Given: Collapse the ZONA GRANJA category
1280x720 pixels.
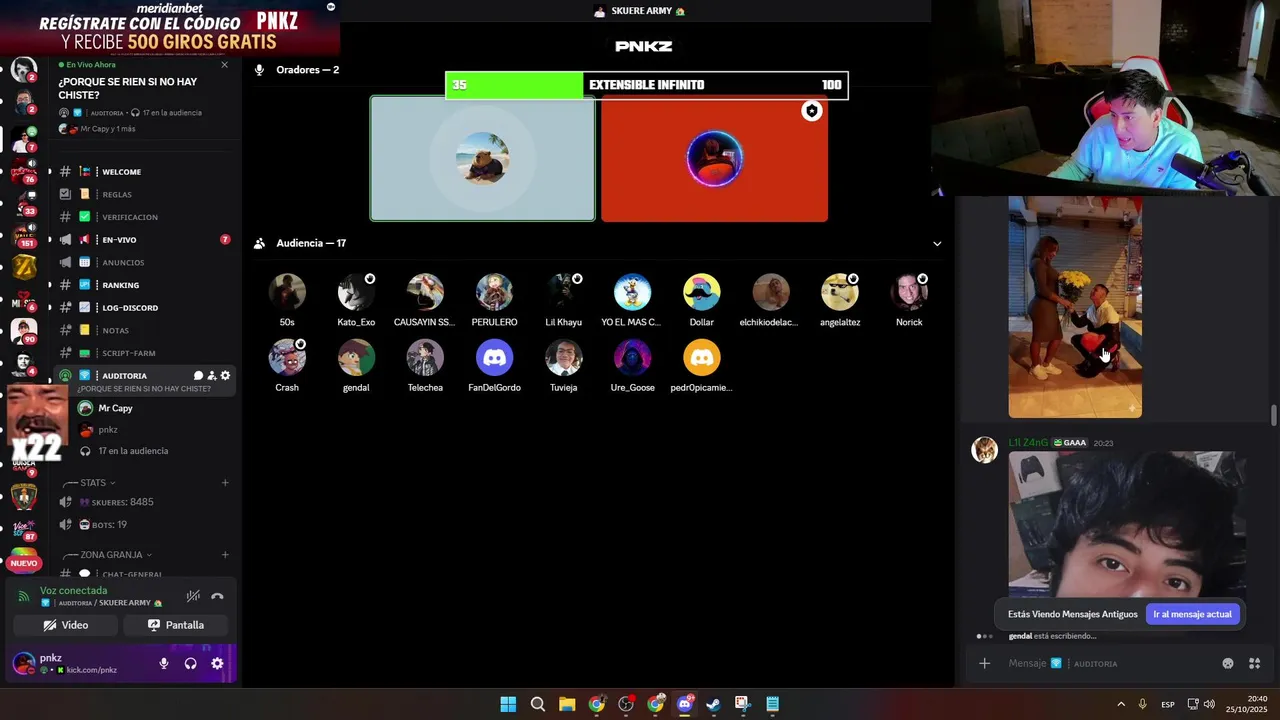Looking at the screenshot, I should pyautogui.click(x=115, y=555).
